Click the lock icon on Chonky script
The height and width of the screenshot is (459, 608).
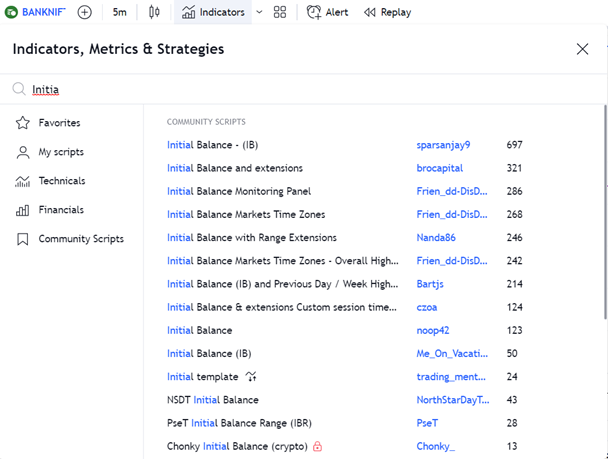click(x=317, y=446)
